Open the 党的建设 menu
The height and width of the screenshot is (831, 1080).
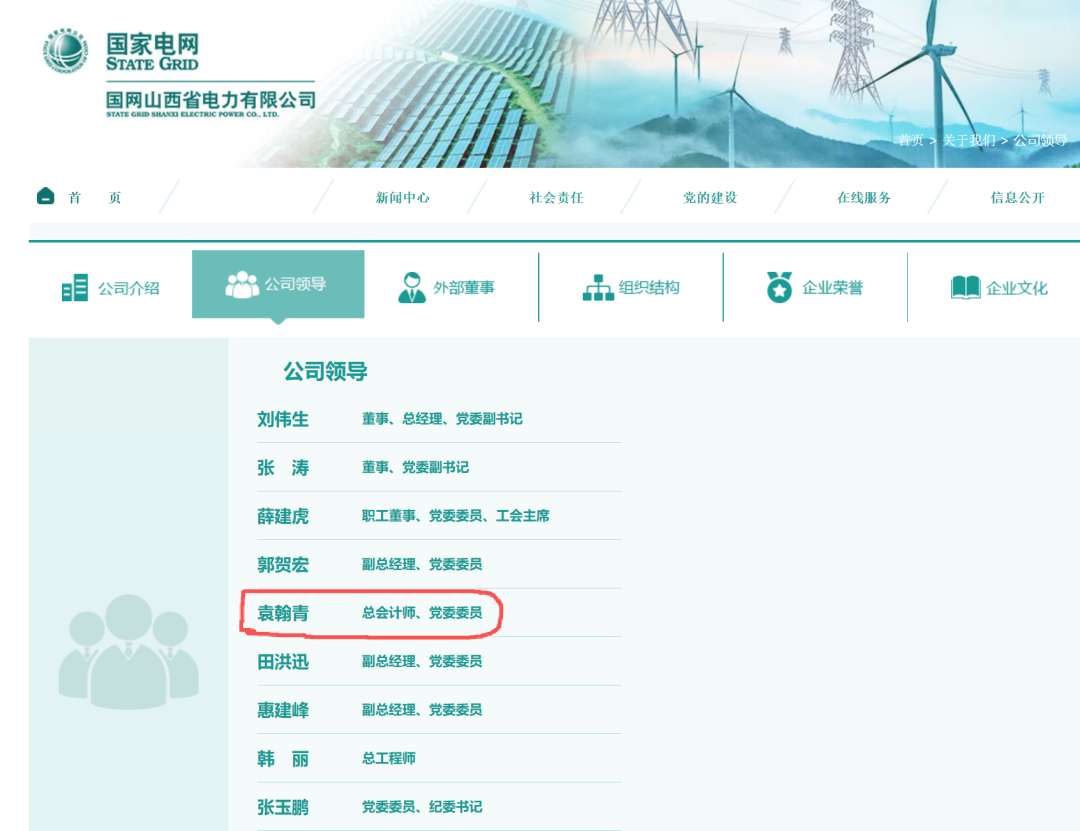[710, 198]
